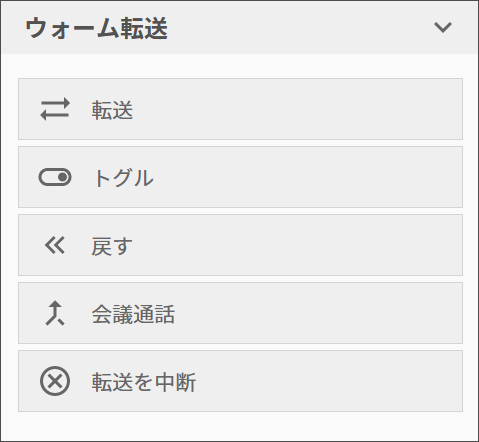Select the 会議通話 text label
The height and width of the screenshot is (442, 479).
[133, 314]
